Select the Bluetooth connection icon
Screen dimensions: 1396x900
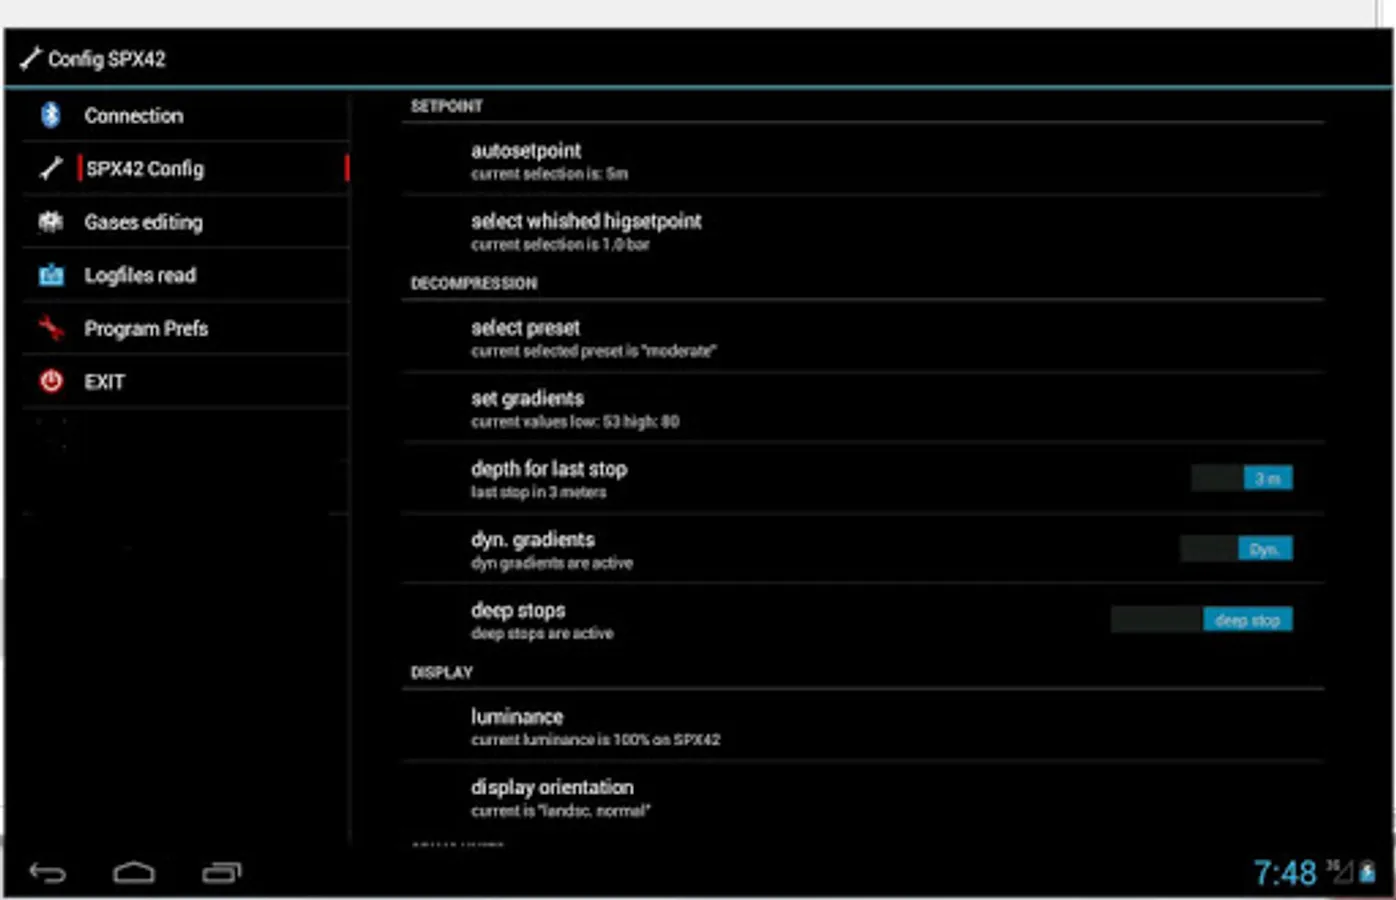[50, 115]
